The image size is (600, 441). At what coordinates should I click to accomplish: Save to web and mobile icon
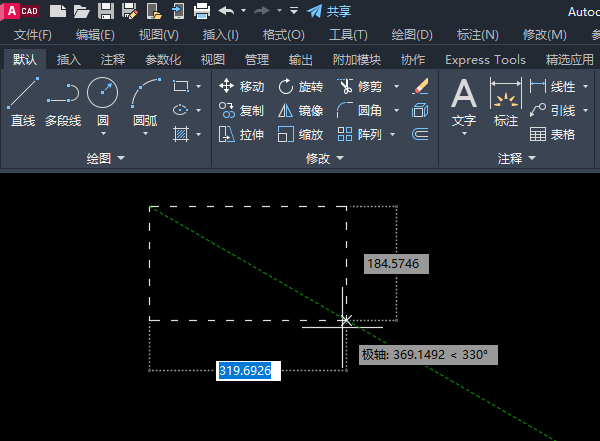(178, 11)
